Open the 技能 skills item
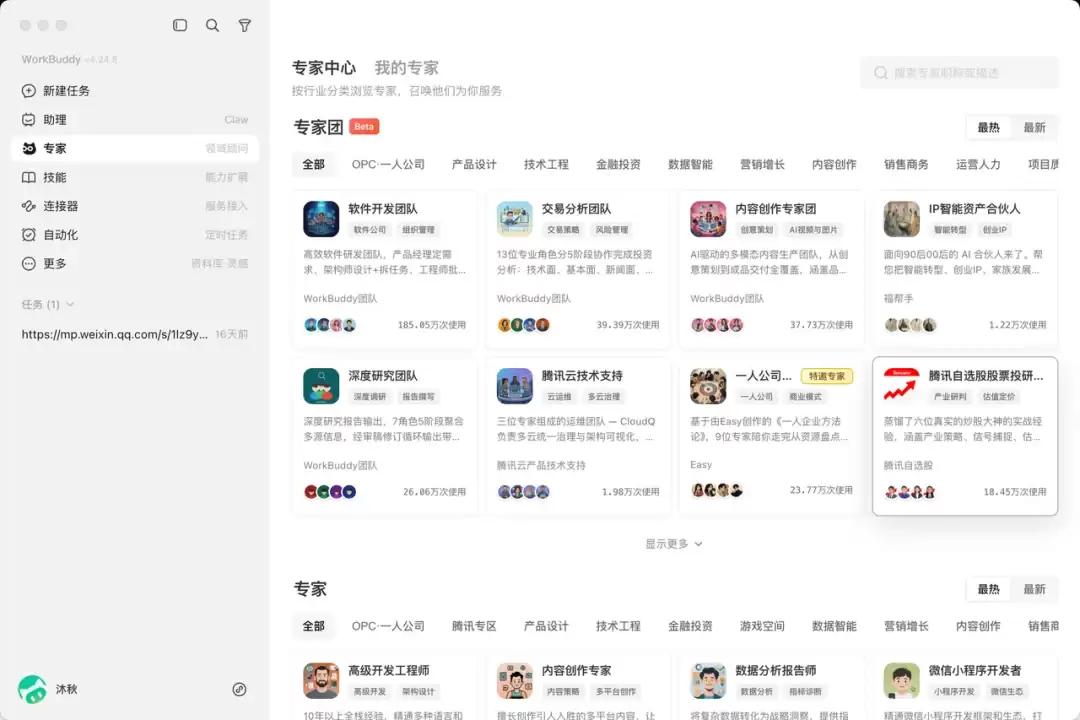Screen dimensions: 1080x720 point(134,177)
